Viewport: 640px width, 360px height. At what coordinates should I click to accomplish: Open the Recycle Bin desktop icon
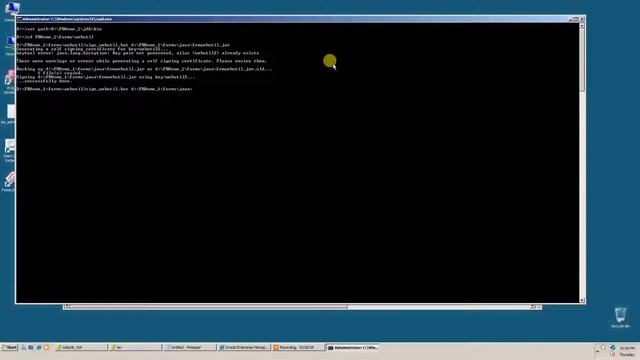(620, 318)
